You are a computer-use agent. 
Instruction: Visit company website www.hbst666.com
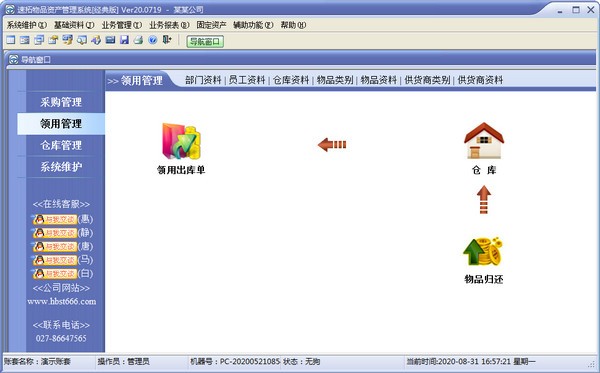coord(62,301)
